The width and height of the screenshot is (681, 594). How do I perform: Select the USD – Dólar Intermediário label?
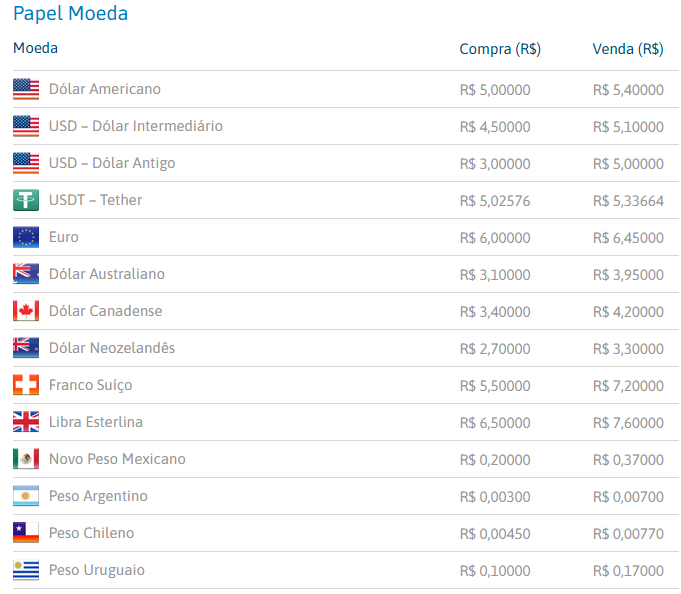tap(136, 126)
